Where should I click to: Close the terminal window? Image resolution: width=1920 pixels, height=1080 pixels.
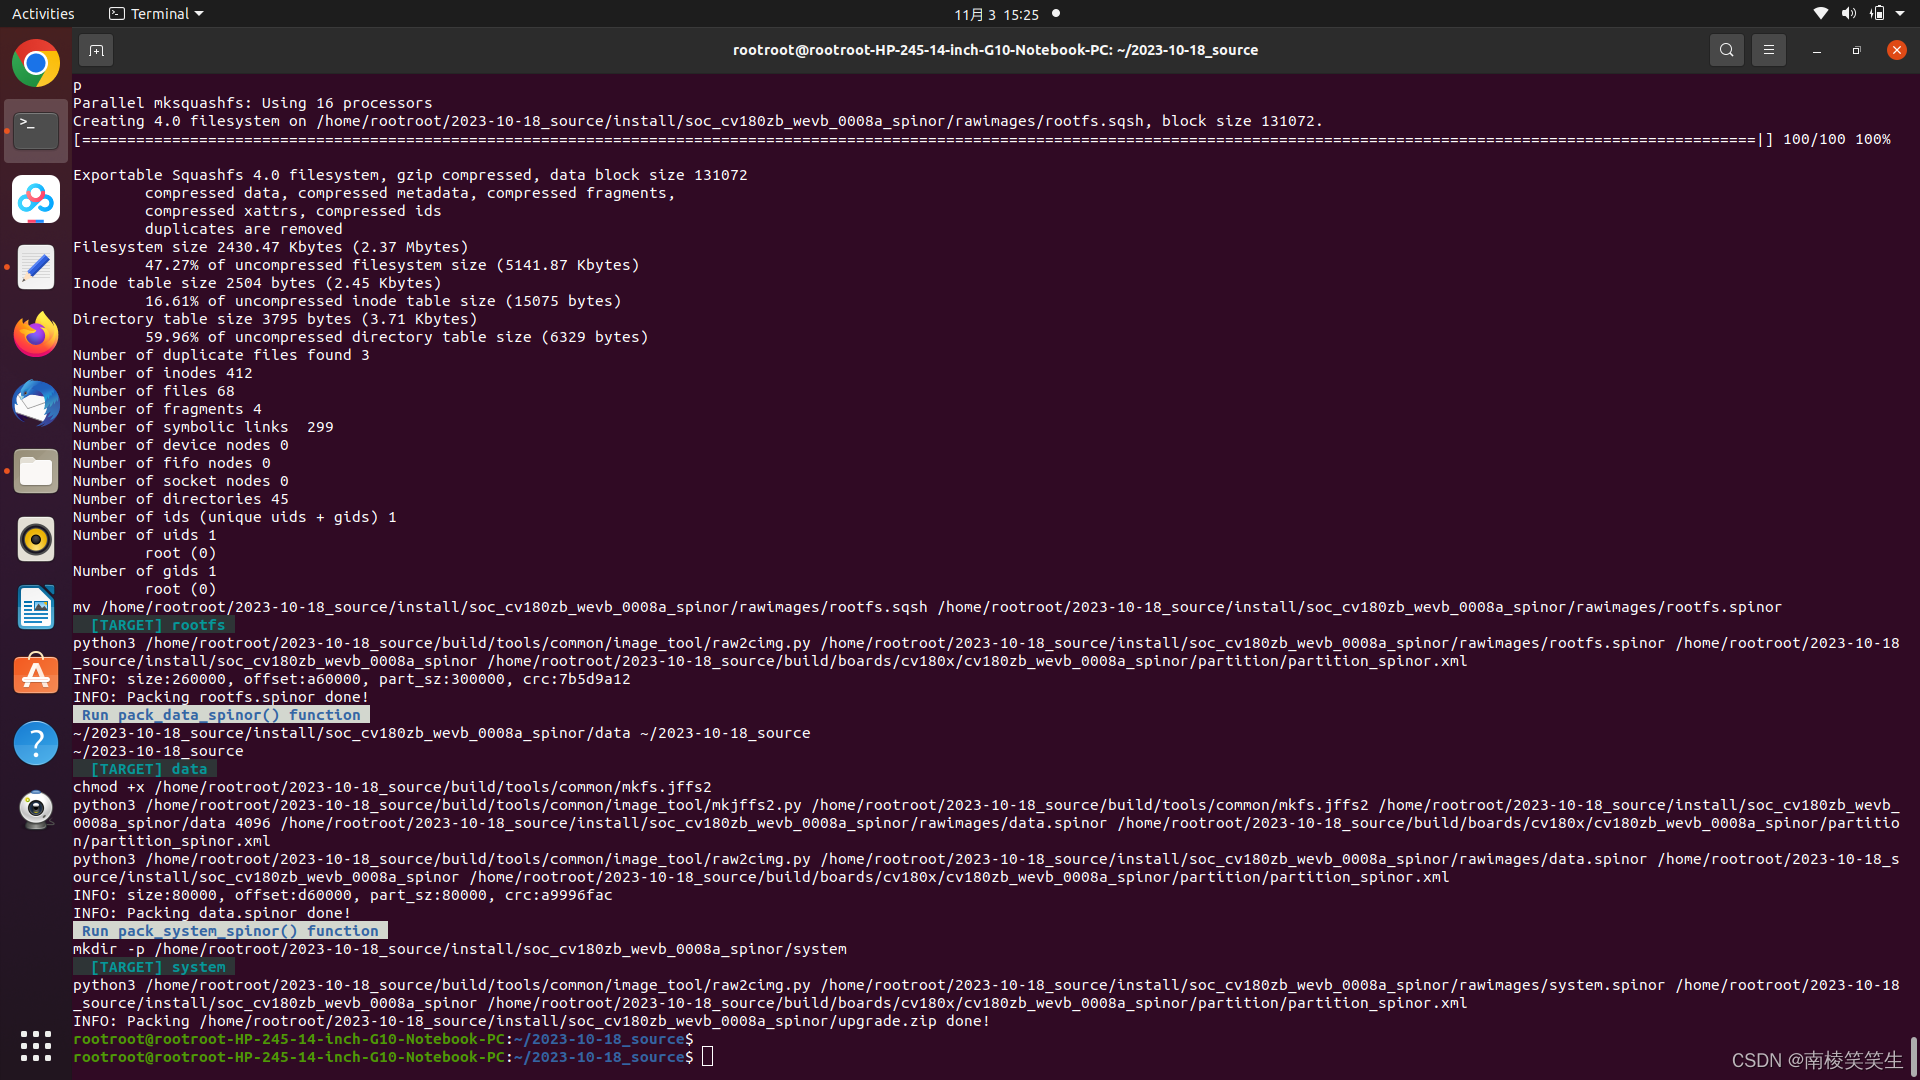point(1896,50)
